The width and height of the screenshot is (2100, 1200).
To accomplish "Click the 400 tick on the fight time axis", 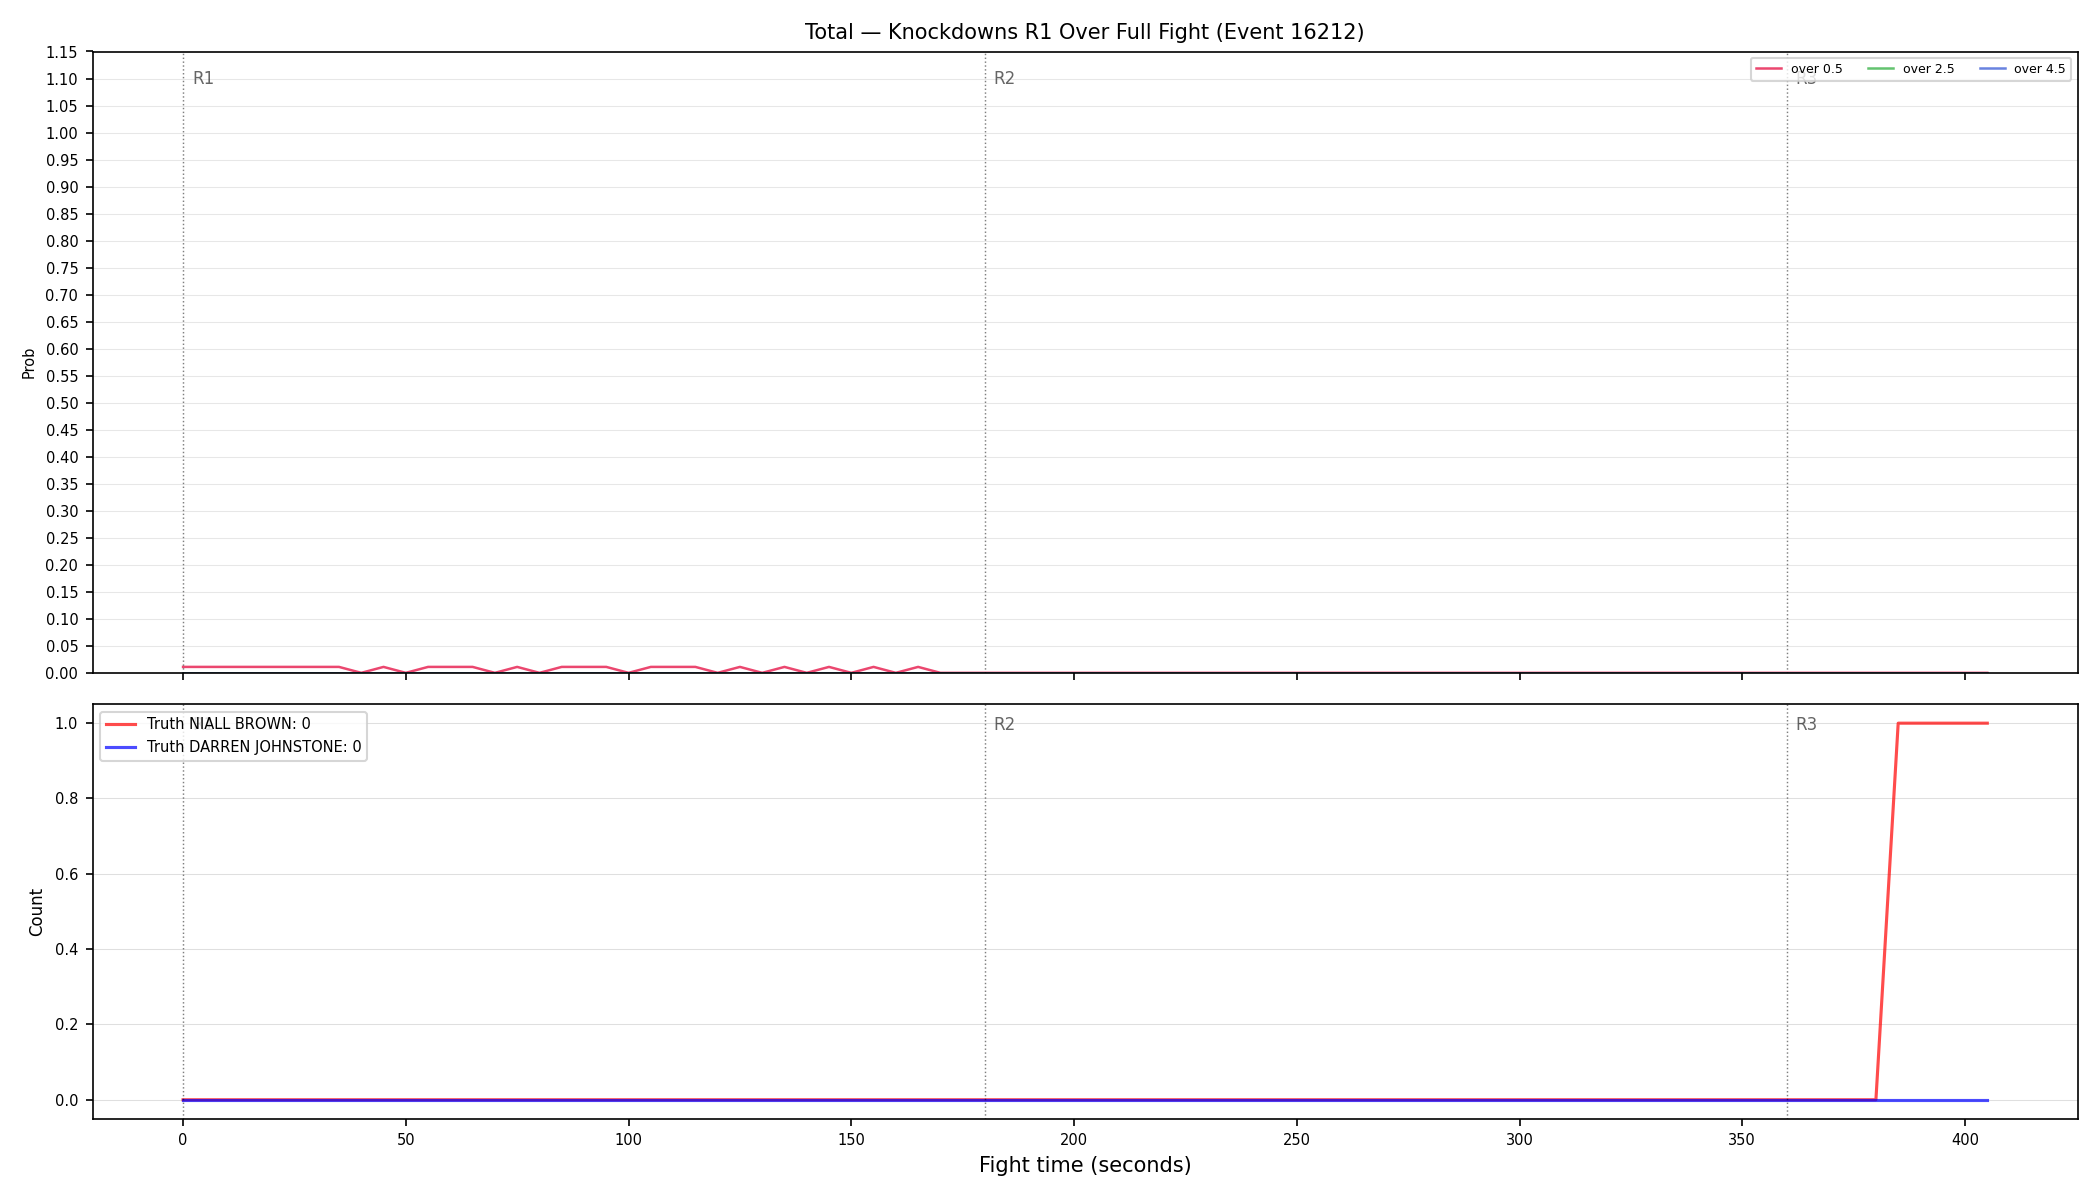I will click(1965, 1139).
